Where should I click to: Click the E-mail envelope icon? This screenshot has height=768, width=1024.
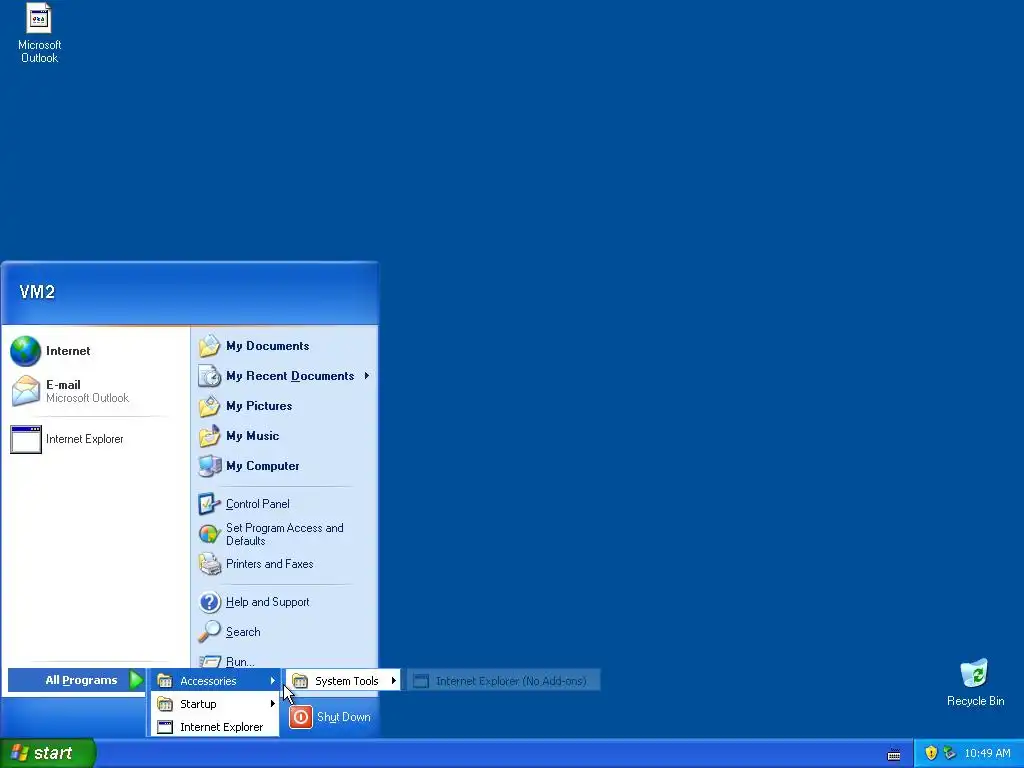pos(25,391)
